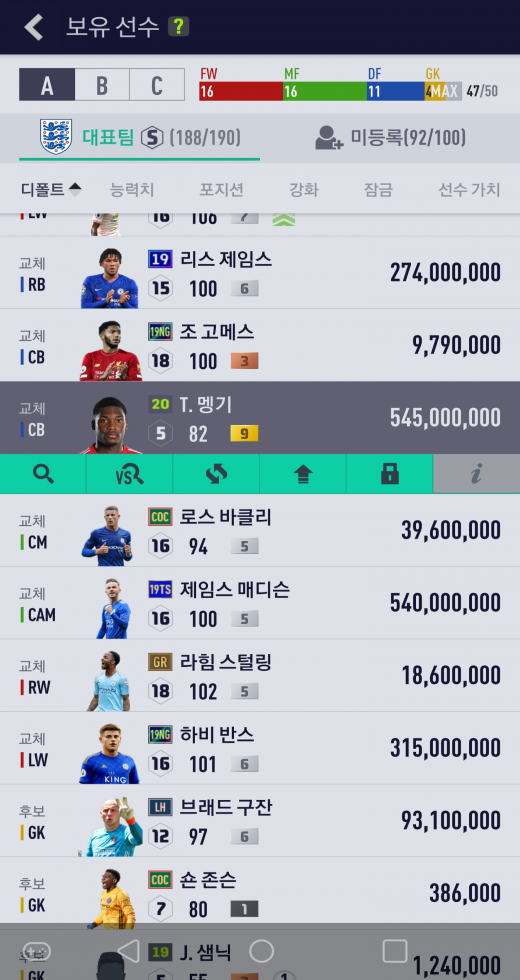The width and height of the screenshot is (520, 980).
Task: Tap the magnifier search icon in the action bar
Action: [x=43, y=474]
